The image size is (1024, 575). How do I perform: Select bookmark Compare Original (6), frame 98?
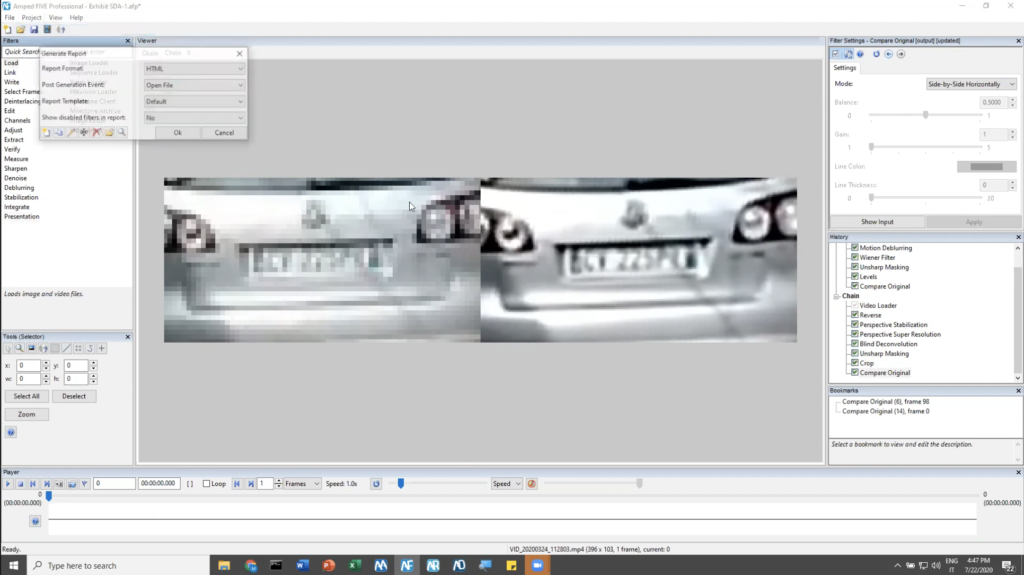(886, 402)
